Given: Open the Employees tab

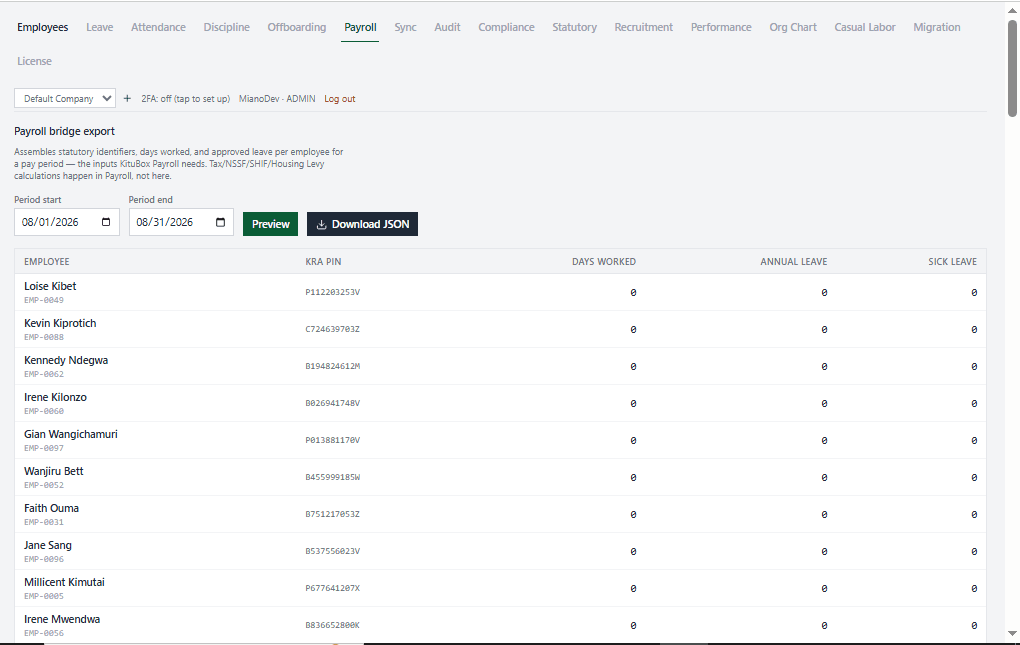Looking at the screenshot, I should pos(43,27).
